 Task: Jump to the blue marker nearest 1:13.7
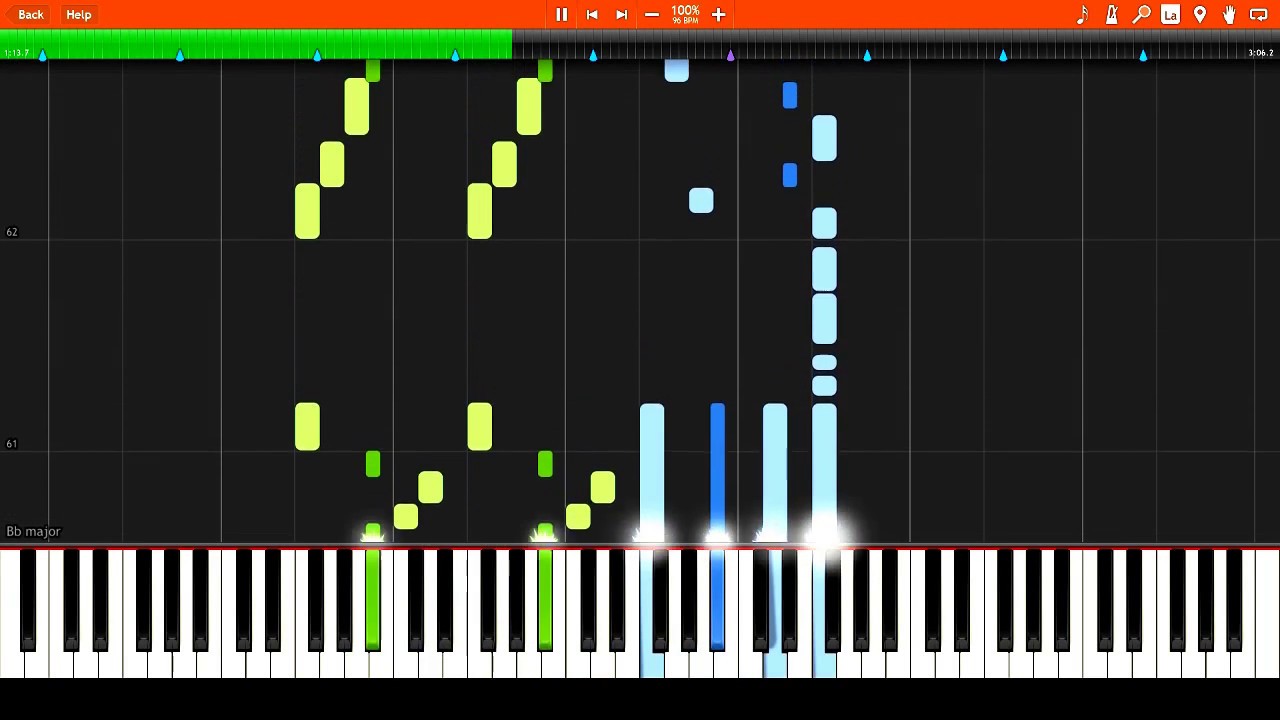click(42, 55)
